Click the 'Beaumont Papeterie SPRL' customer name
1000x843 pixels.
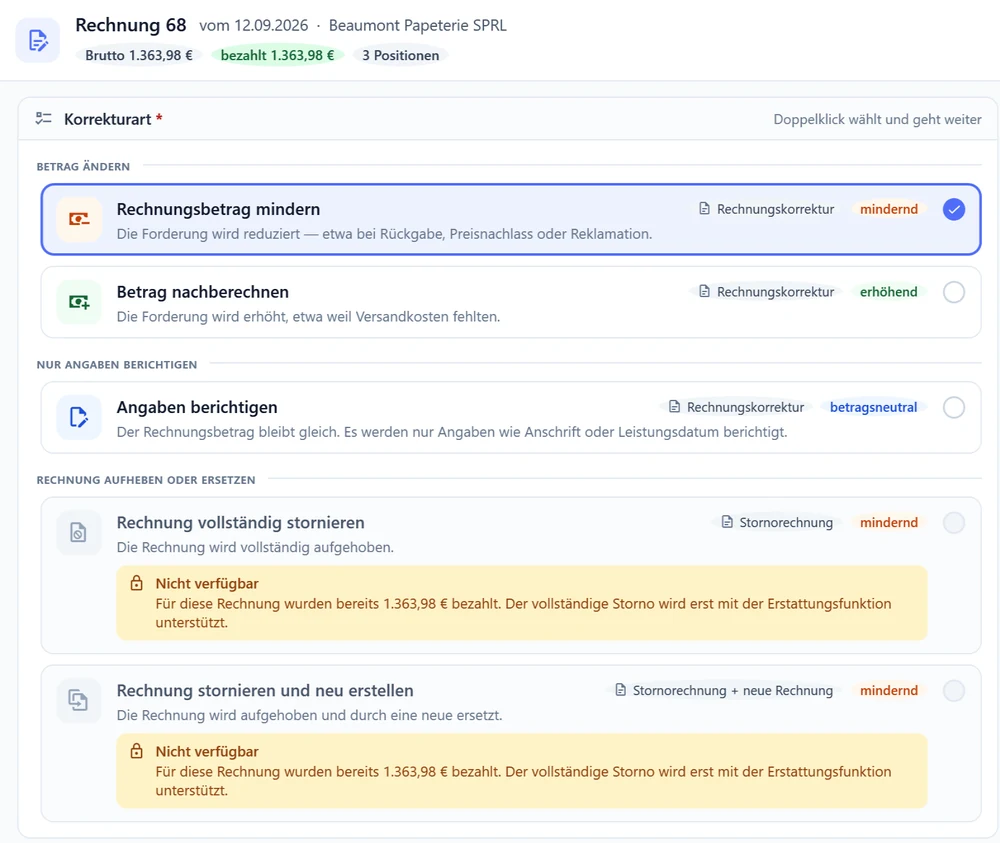tap(418, 26)
